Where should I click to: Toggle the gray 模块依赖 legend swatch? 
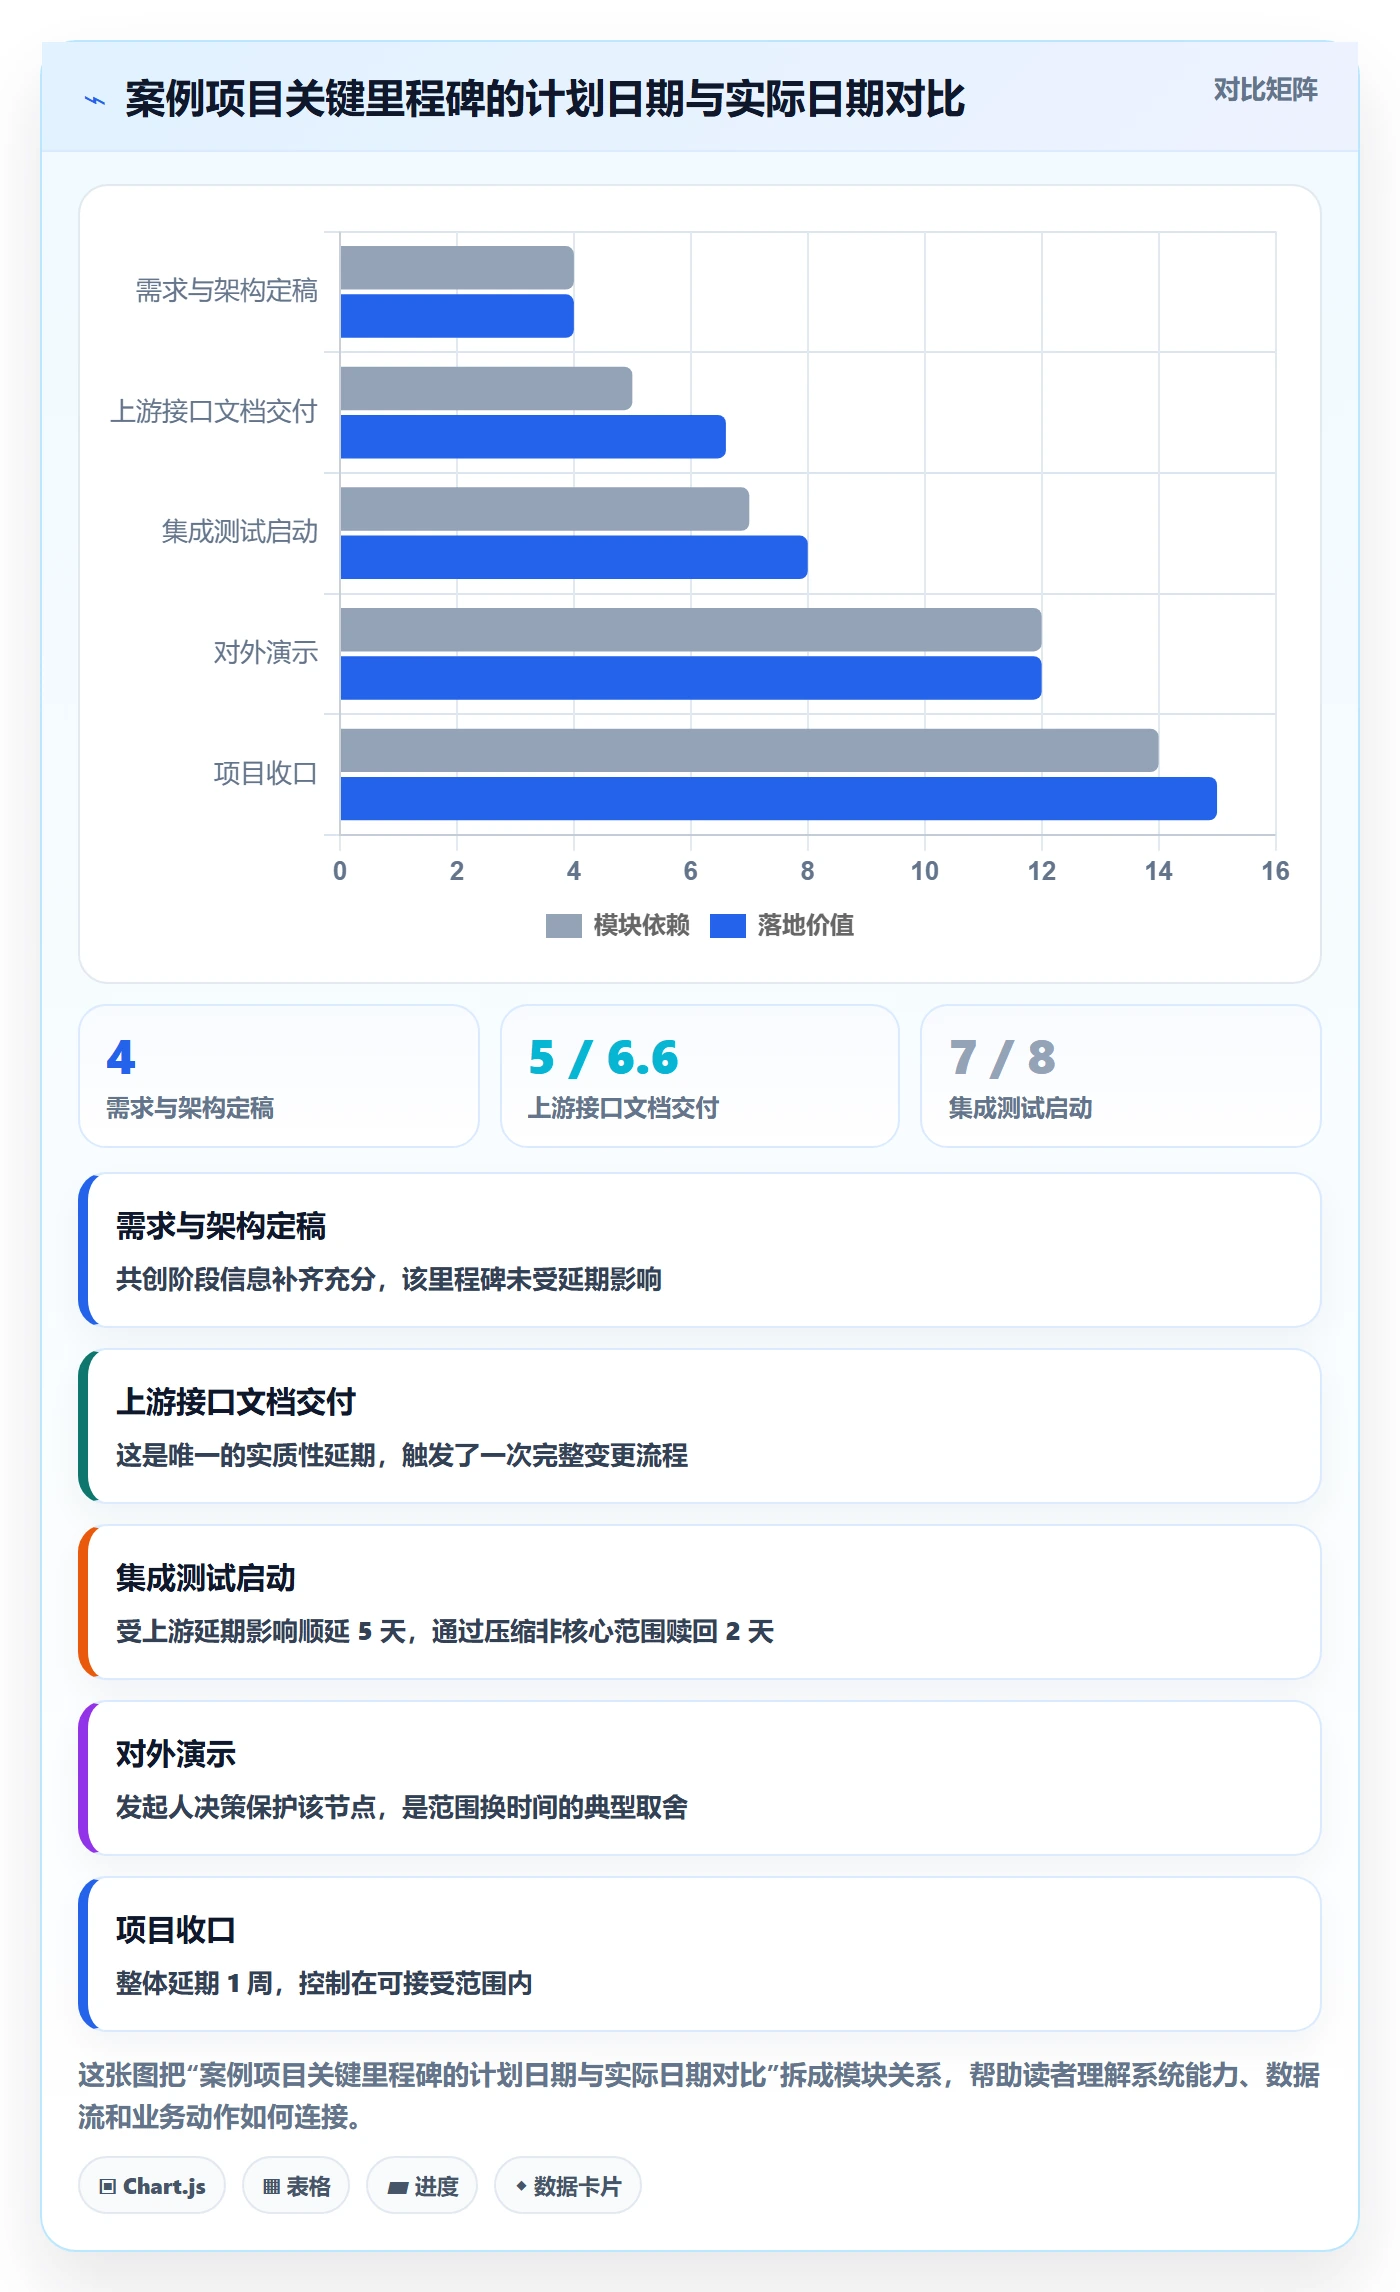click(x=563, y=926)
